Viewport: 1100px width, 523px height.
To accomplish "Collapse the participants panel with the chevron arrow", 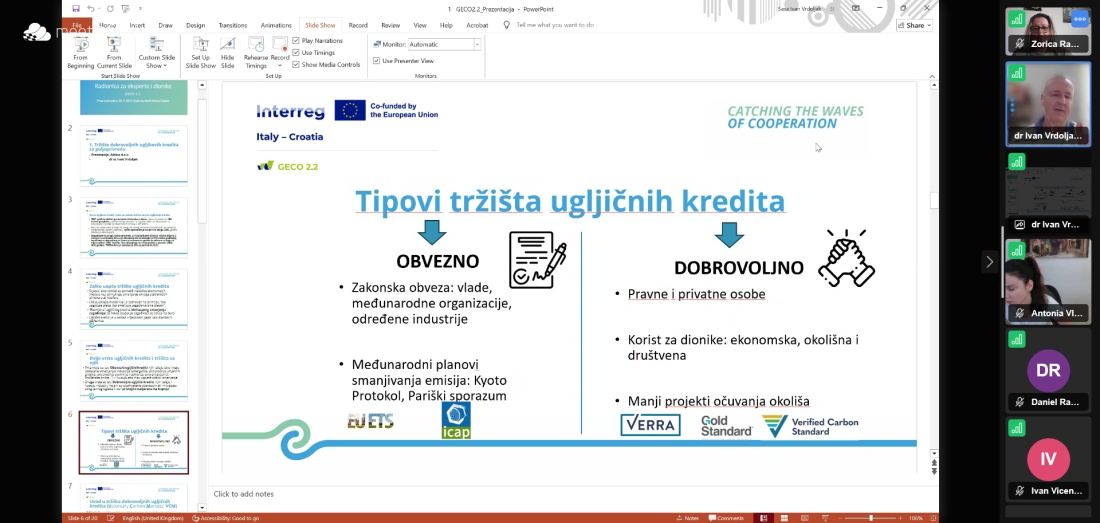I will click(x=989, y=262).
